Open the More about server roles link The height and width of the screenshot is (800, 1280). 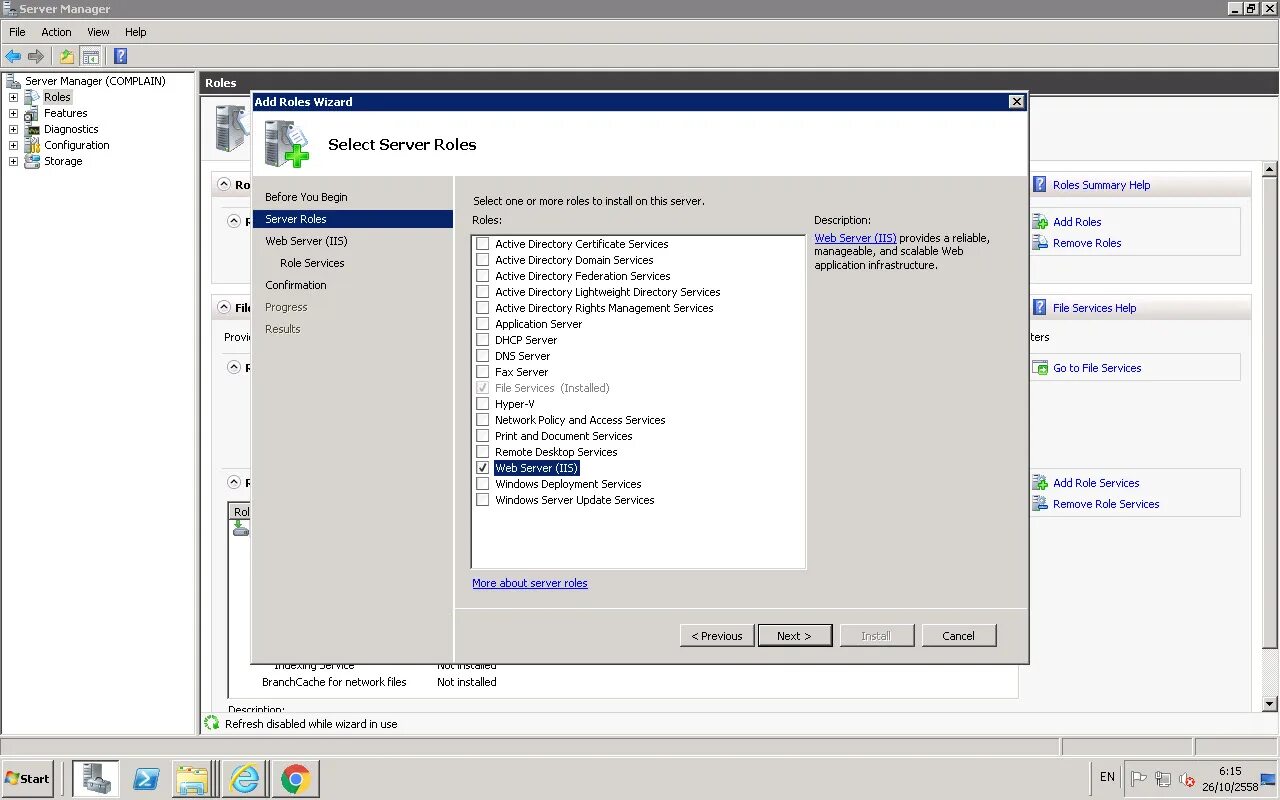pos(530,583)
